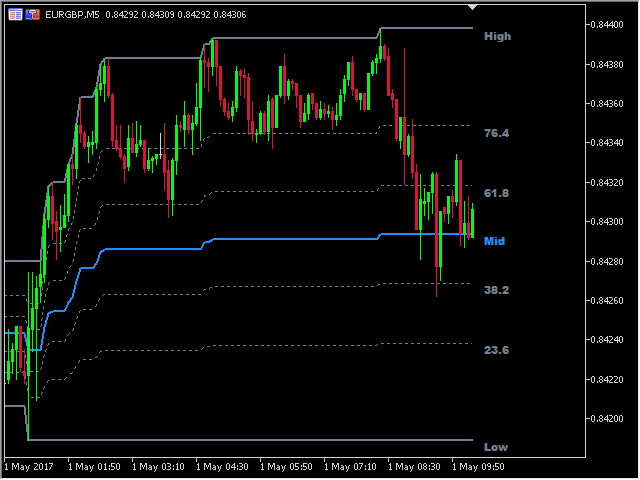This screenshot has height=480, width=640.
Task: Click the OHLC values in chart header
Action: pyautogui.click(x=176, y=15)
